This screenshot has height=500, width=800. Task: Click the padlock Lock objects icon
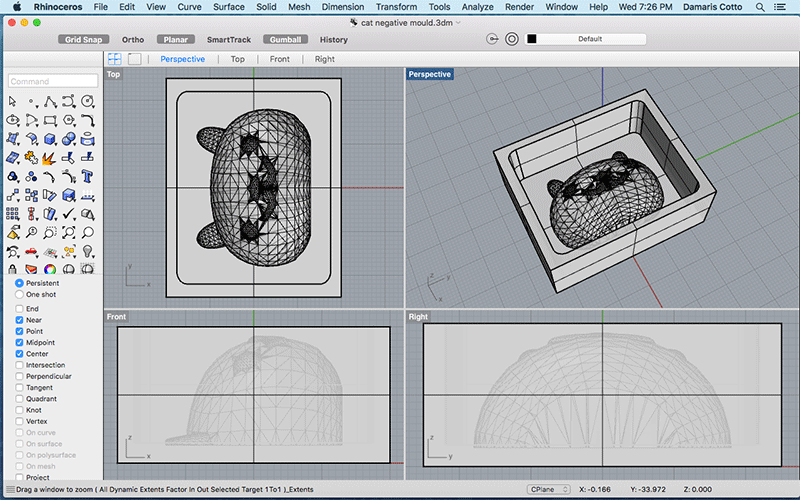tap(13, 269)
